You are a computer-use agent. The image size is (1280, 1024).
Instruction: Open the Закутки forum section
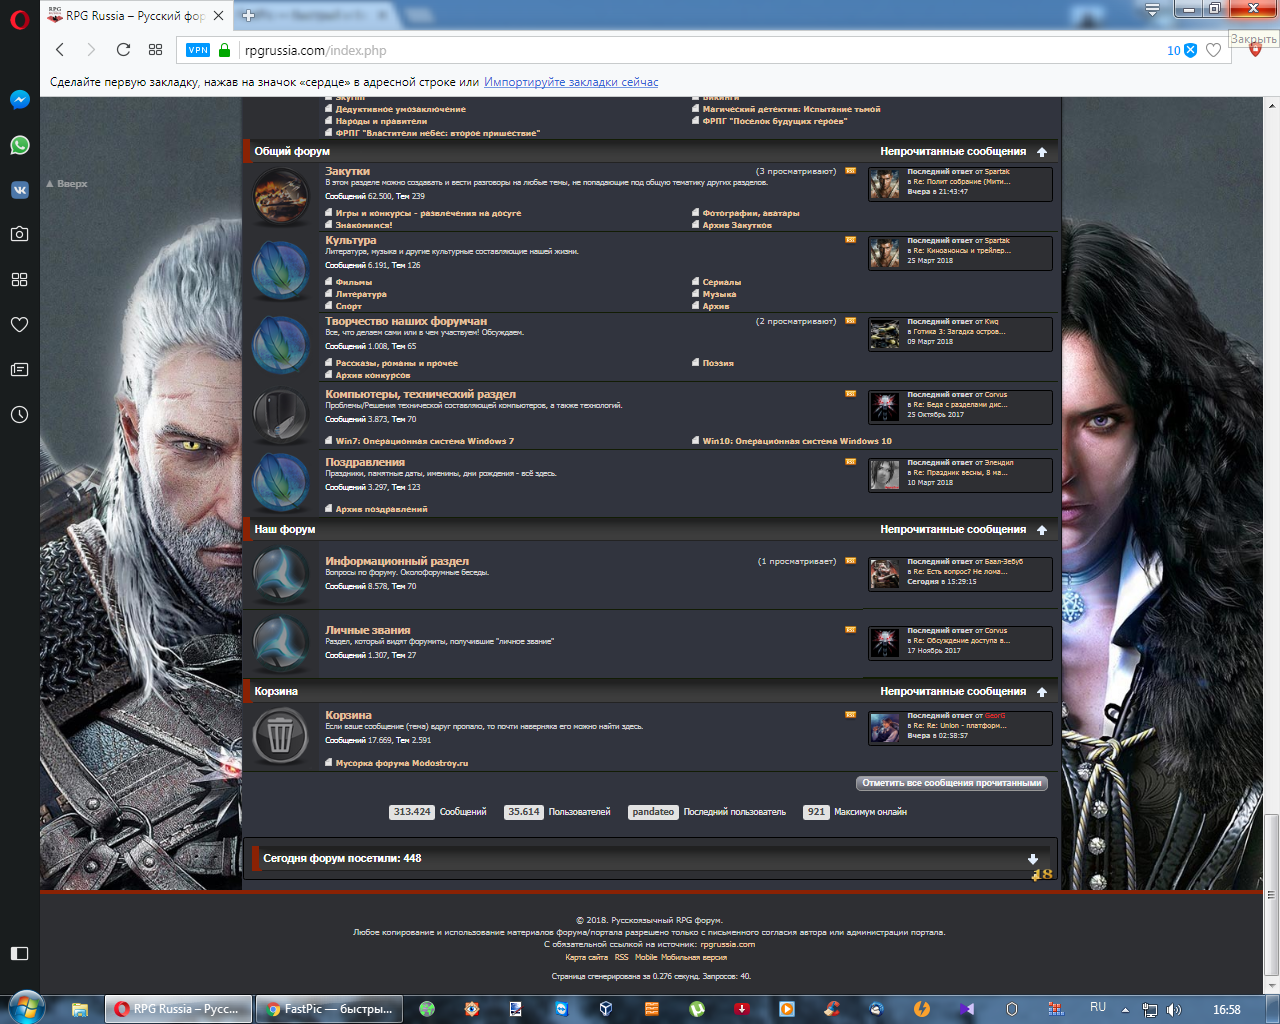click(347, 171)
